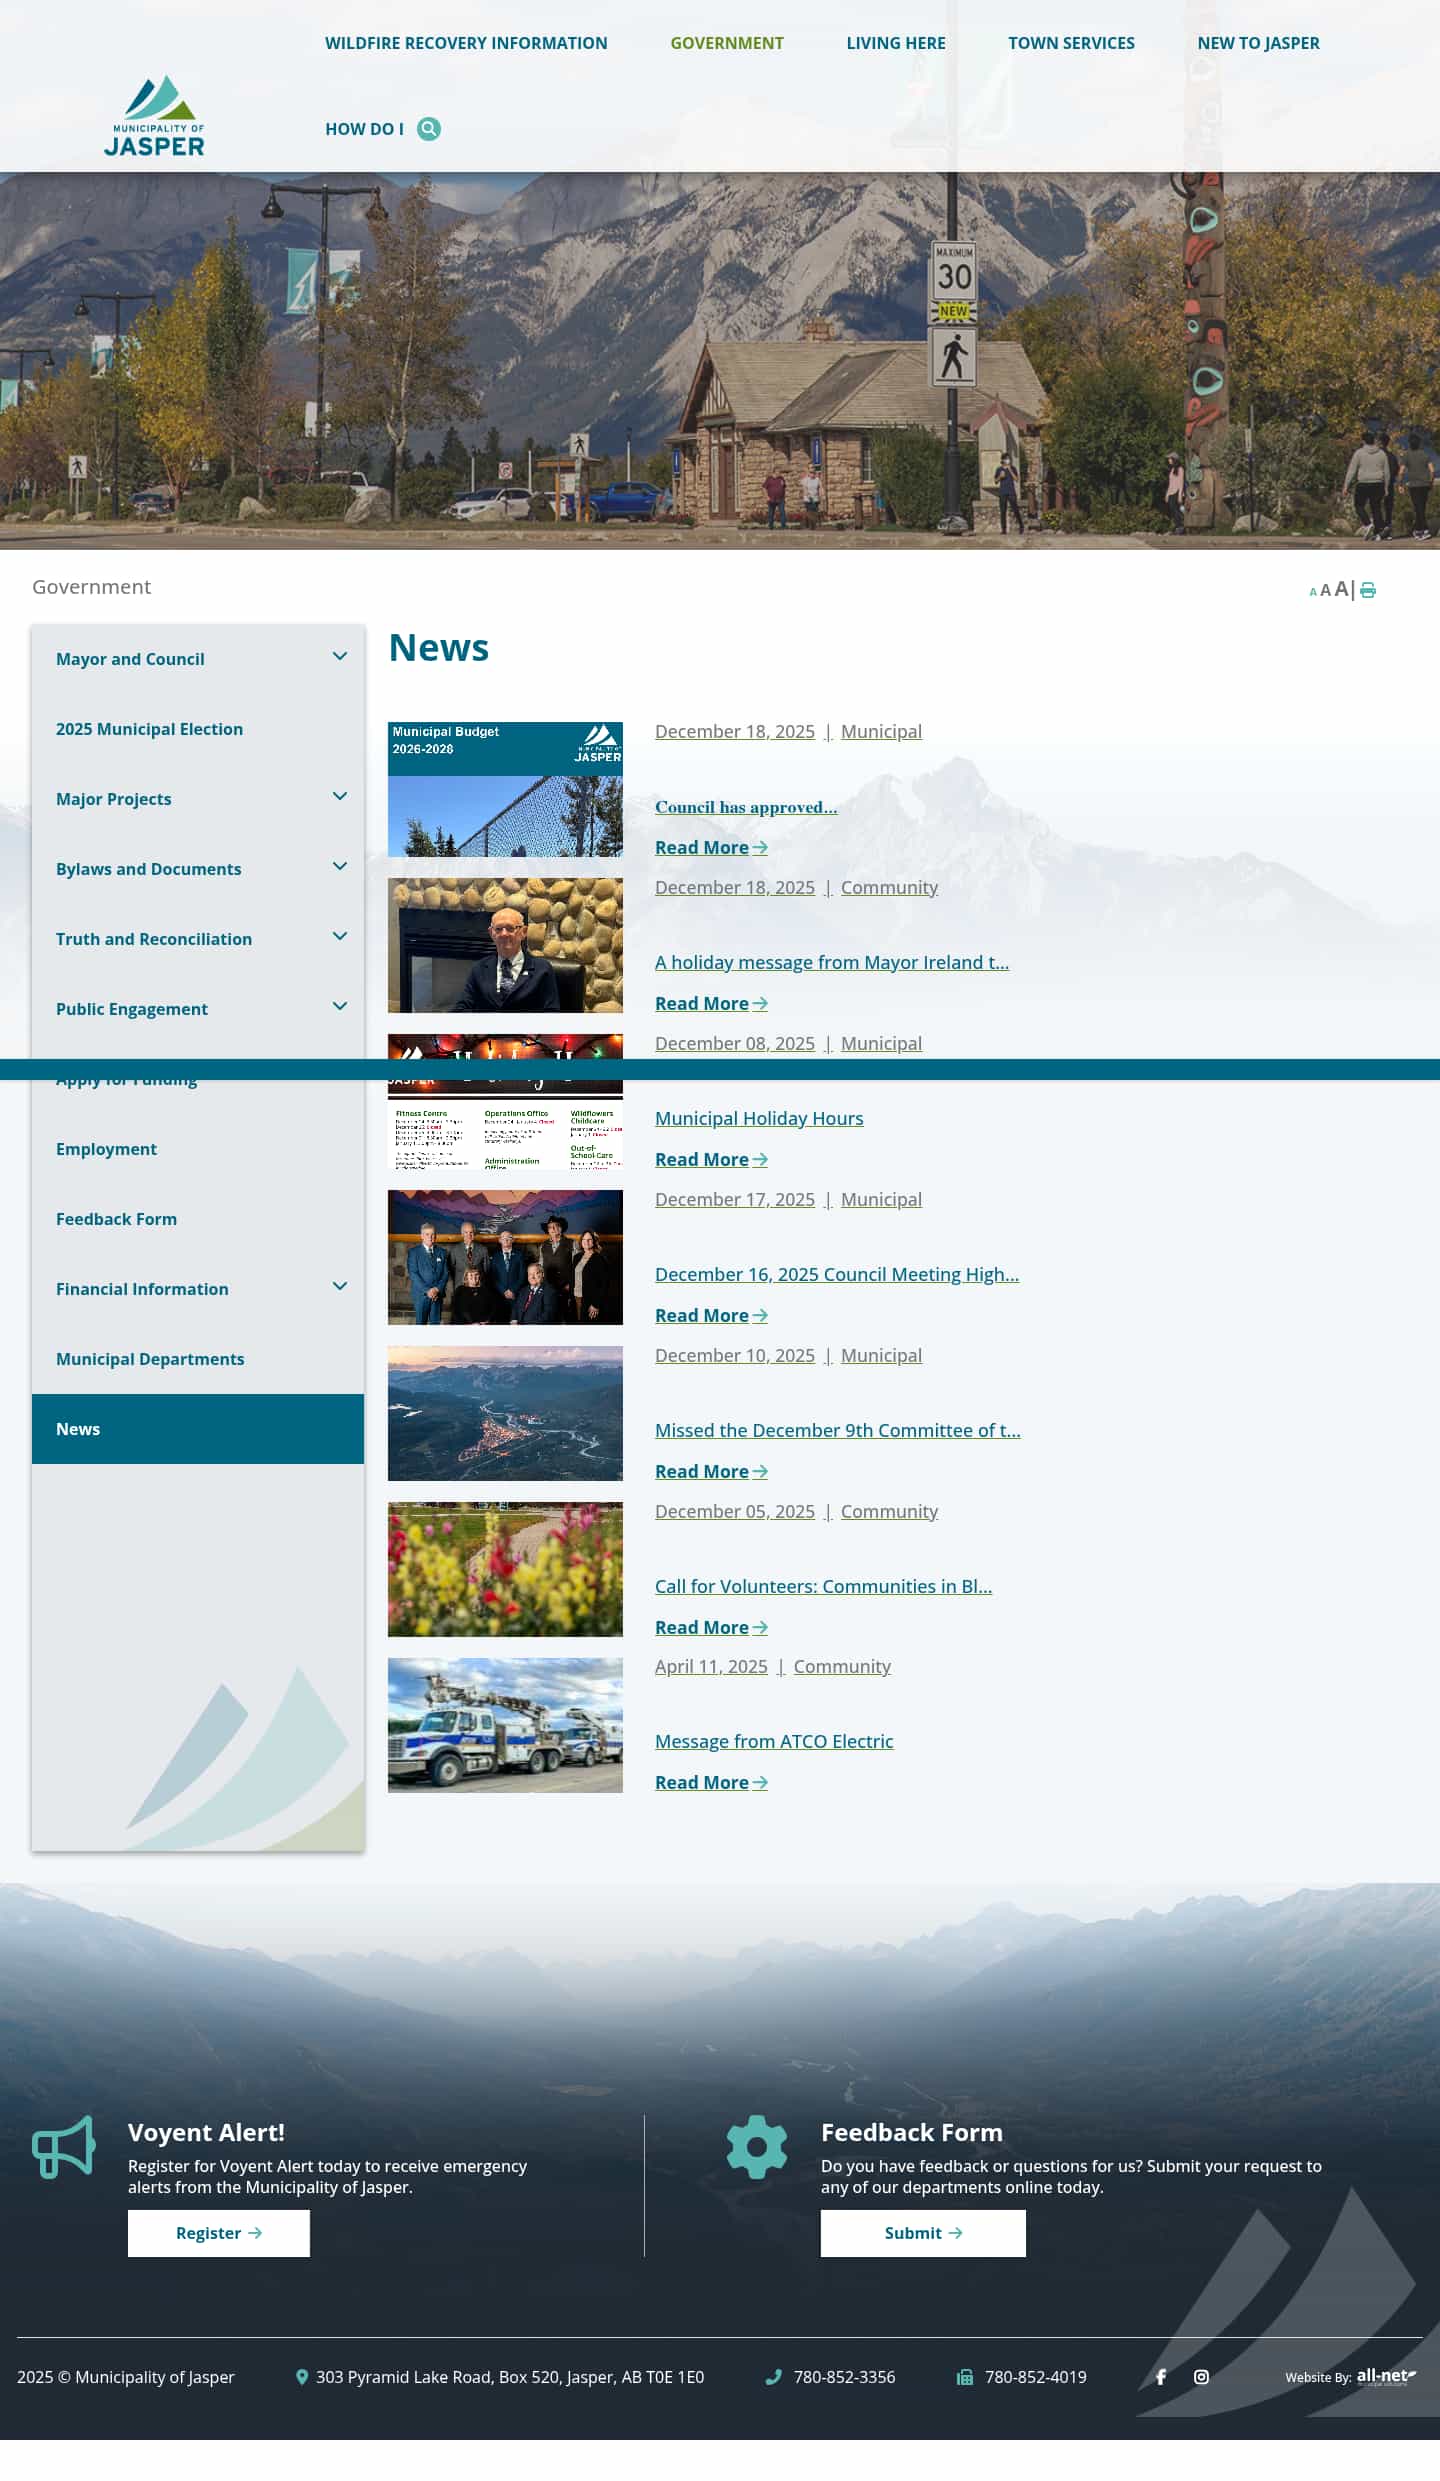Click the phone icon beside 780-852-3356

[x=773, y=2377]
